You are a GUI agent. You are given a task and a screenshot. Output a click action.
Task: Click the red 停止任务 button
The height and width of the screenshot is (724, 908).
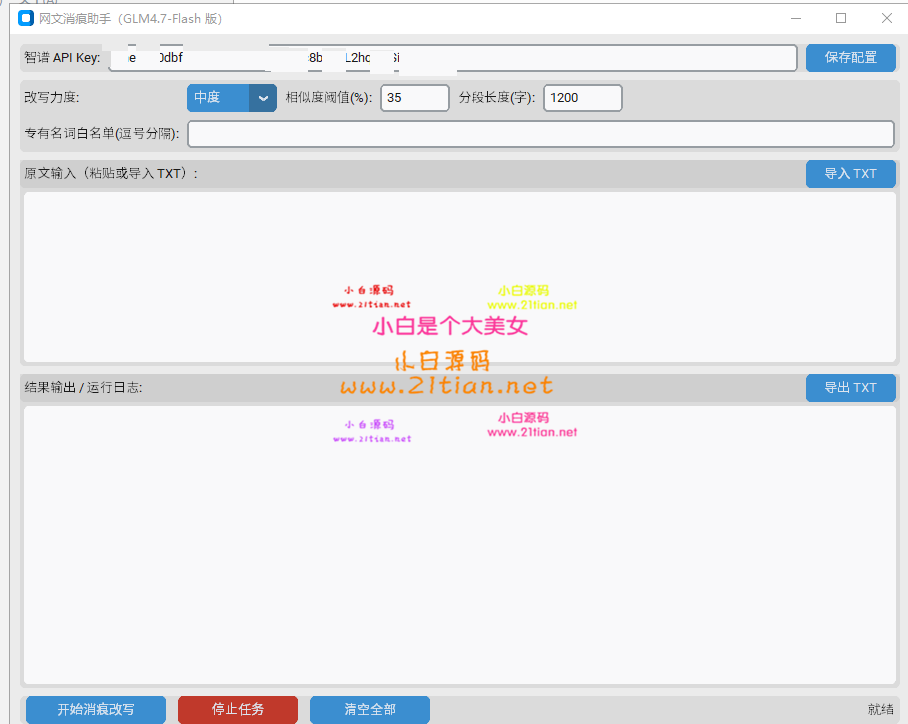[x=238, y=710]
